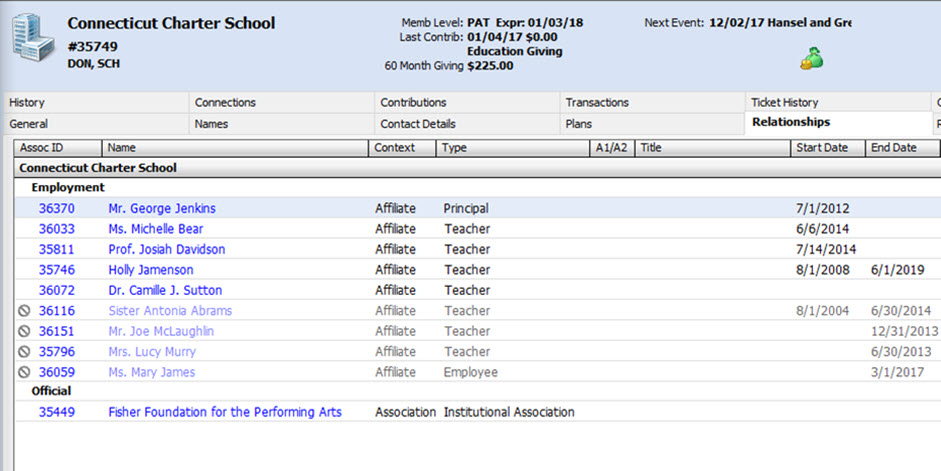The image size is (941, 471).
Task: Switch to the History tab
Action: coord(27,102)
